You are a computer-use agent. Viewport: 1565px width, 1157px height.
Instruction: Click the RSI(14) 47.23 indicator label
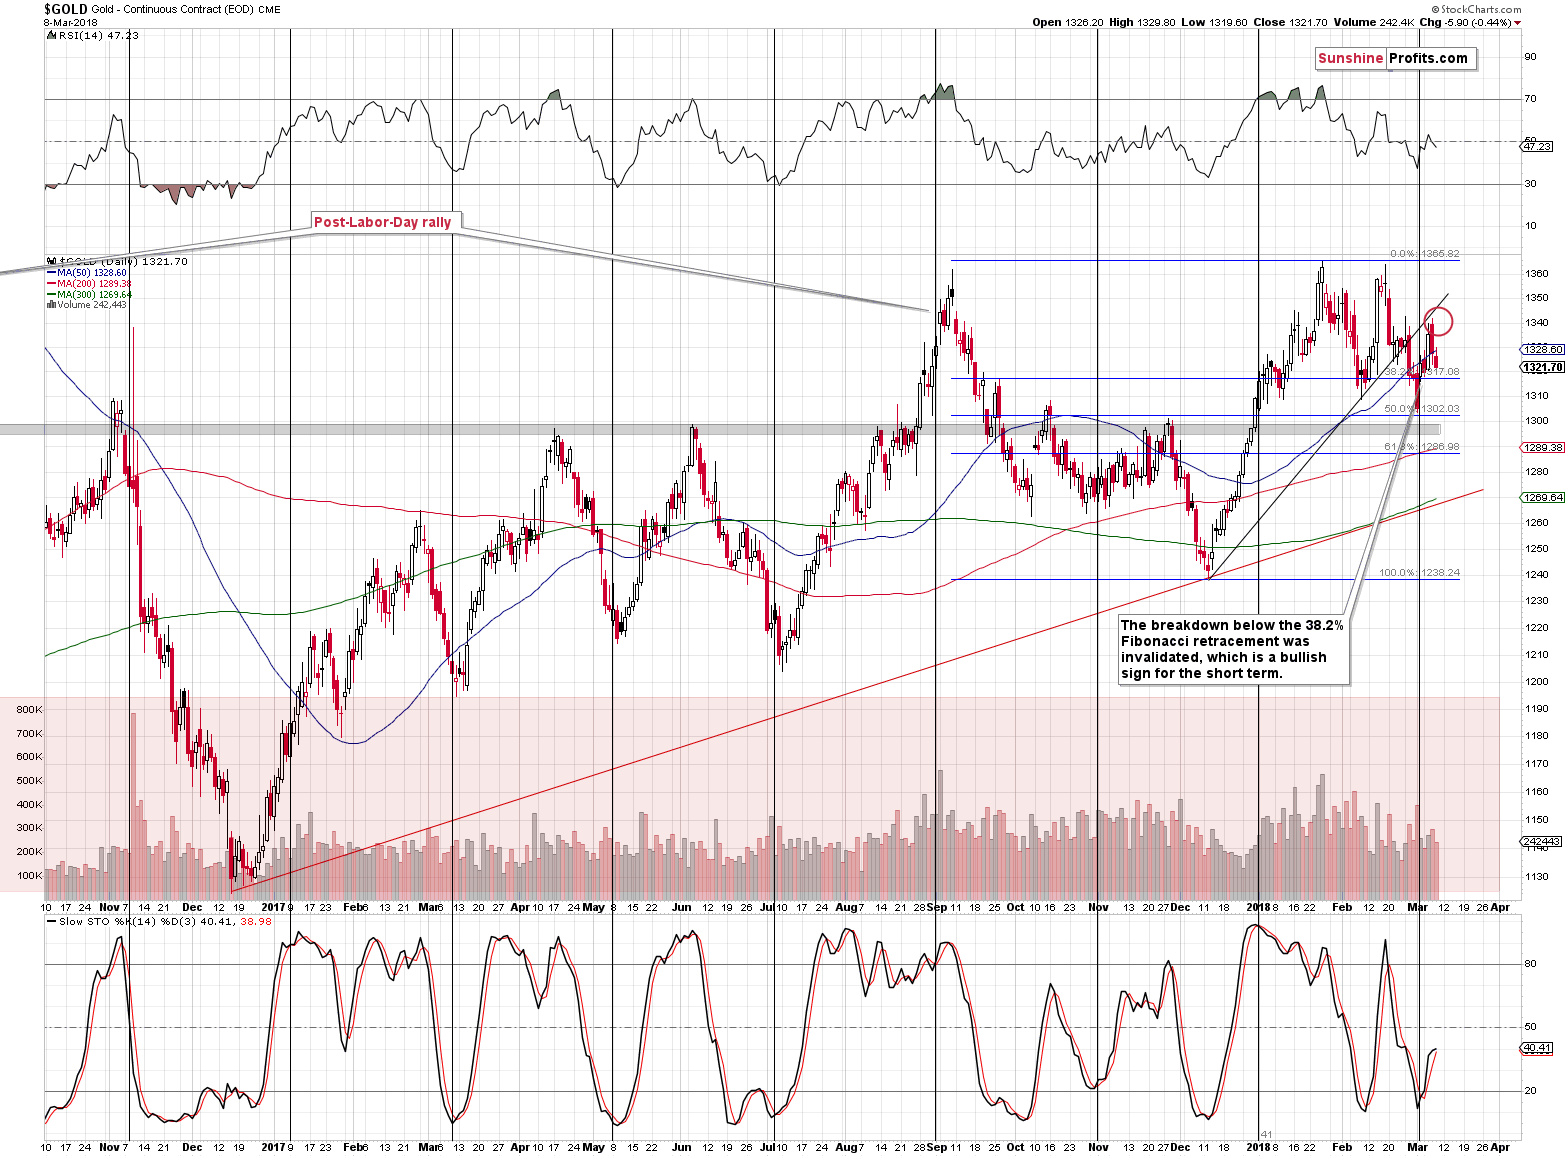coord(98,35)
